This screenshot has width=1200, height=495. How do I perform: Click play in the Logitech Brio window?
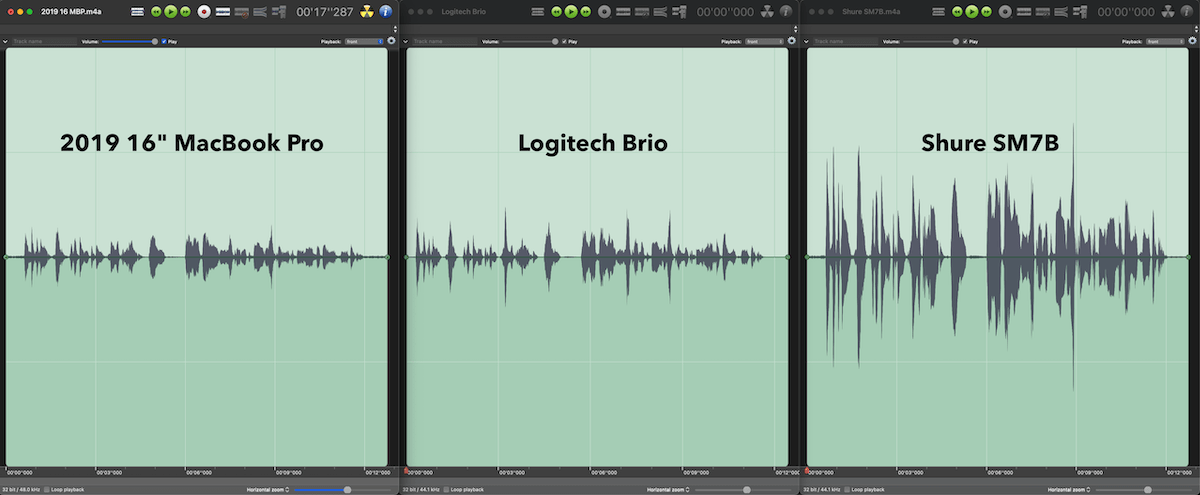(571, 12)
